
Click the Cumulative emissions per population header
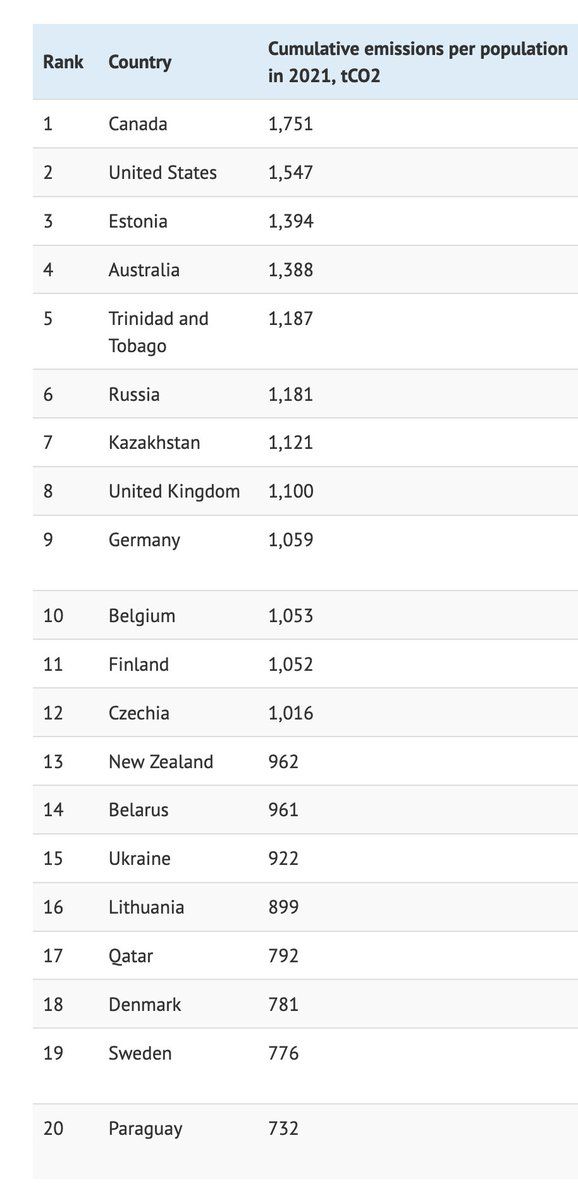point(418,62)
